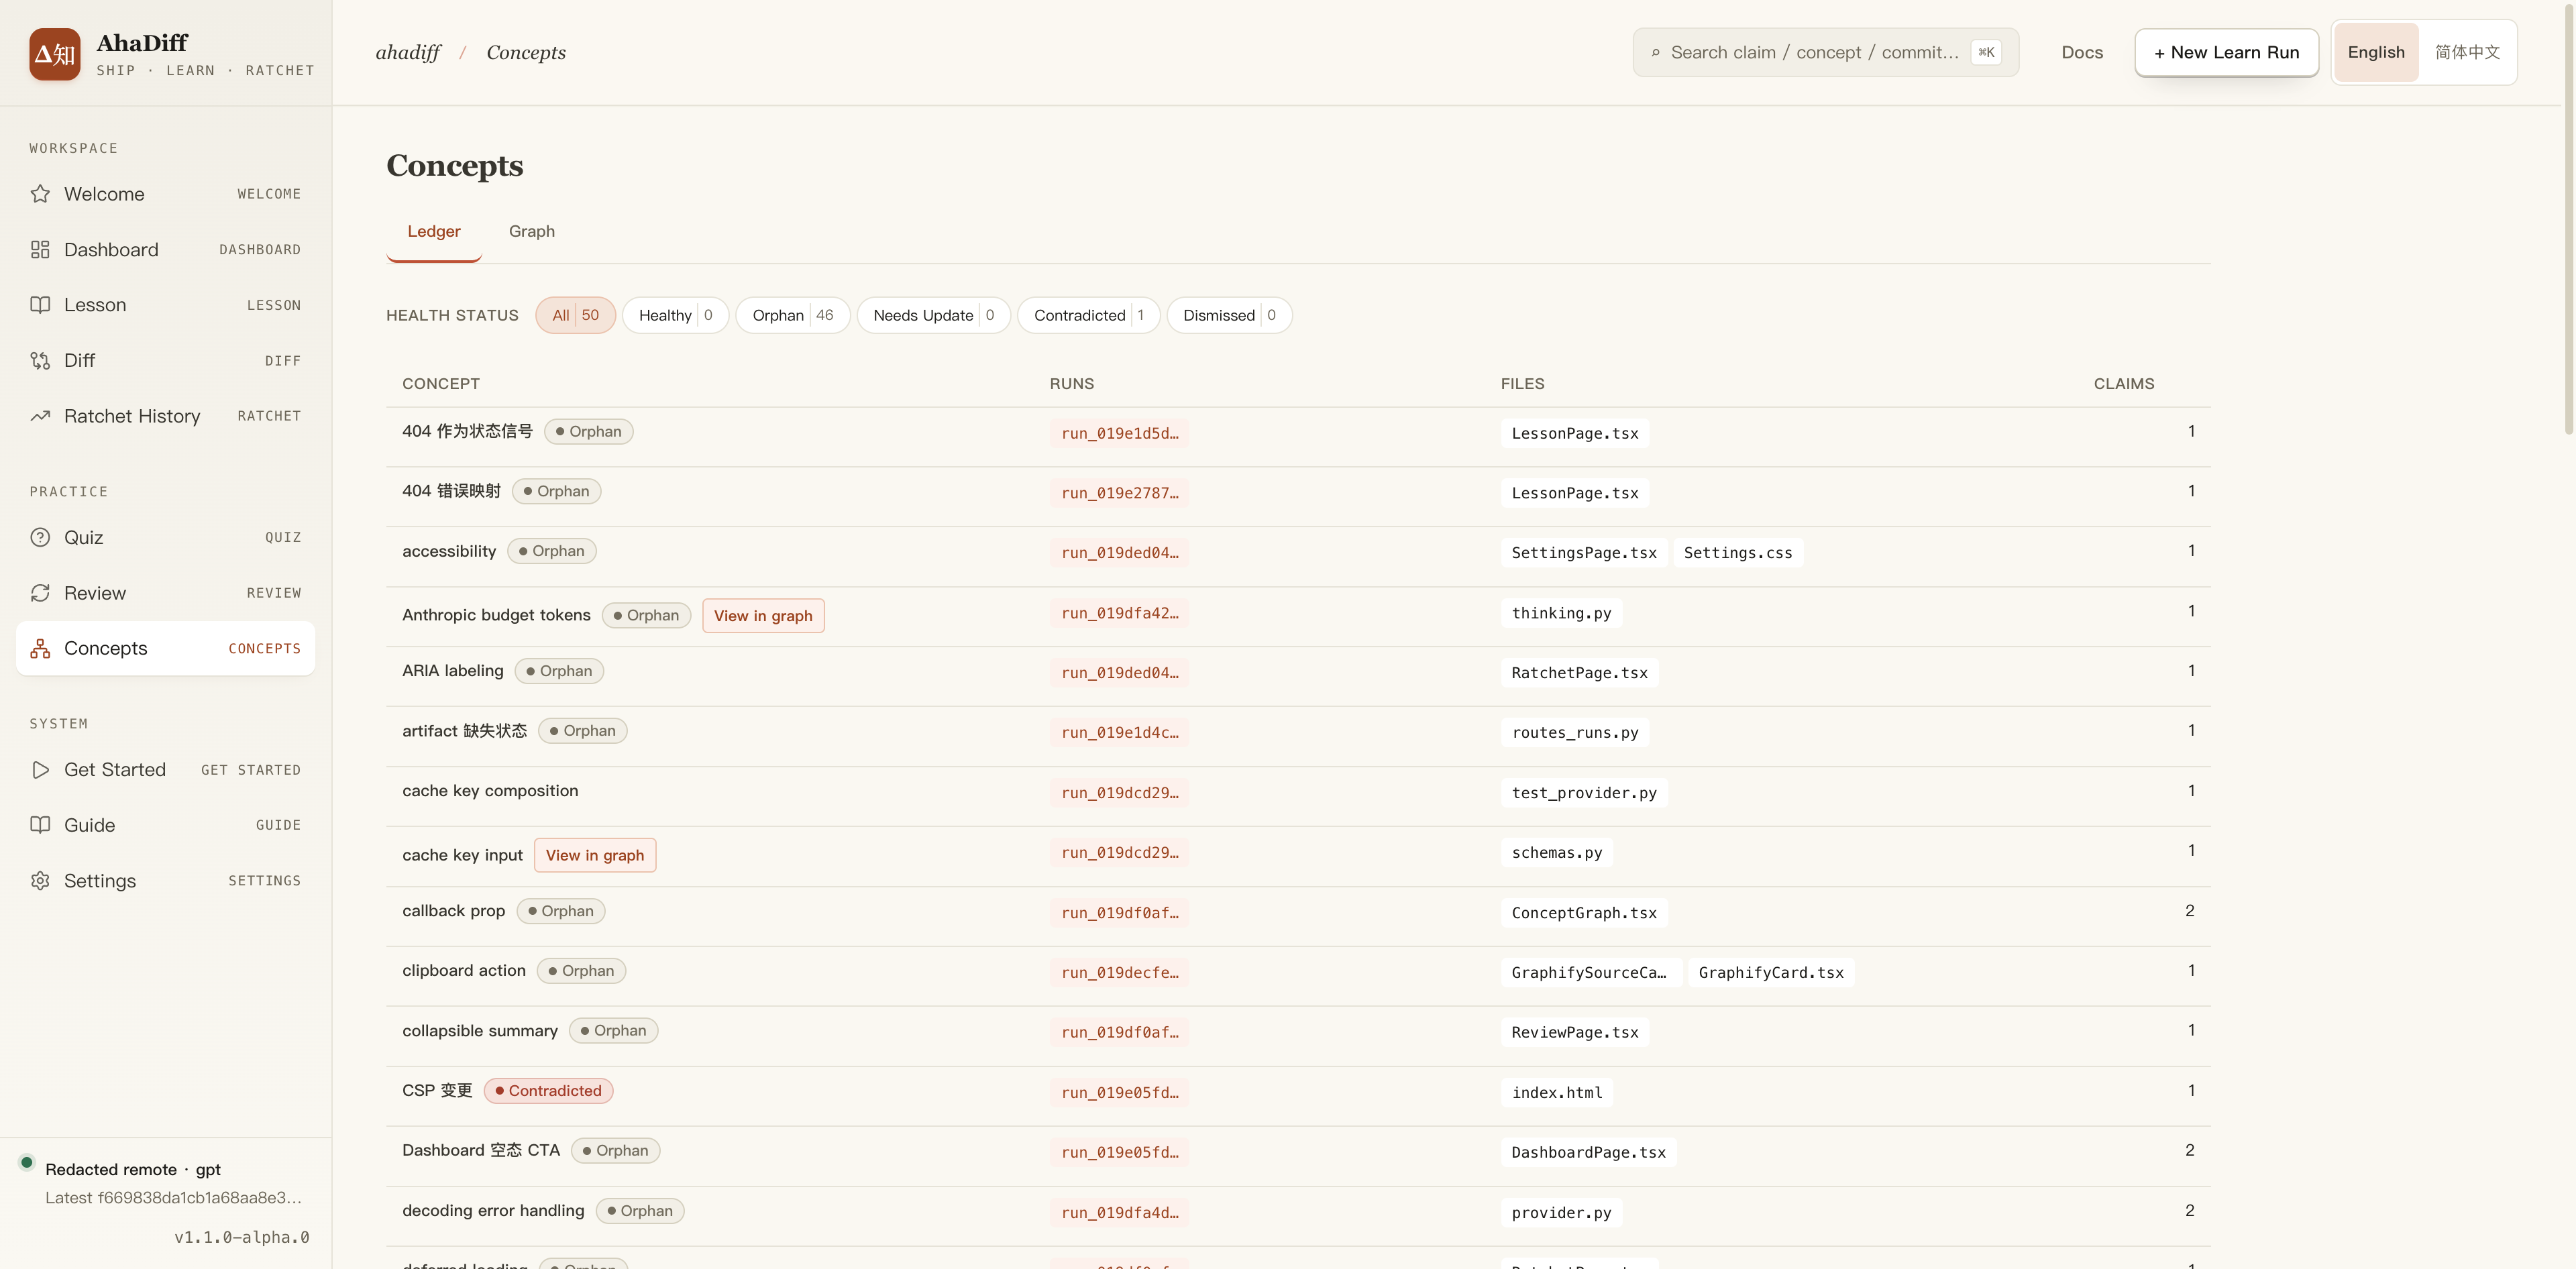Click the ConceptGraph.tsx file chip
The image size is (2576, 1269).
pyautogui.click(x=1584, y=913)
